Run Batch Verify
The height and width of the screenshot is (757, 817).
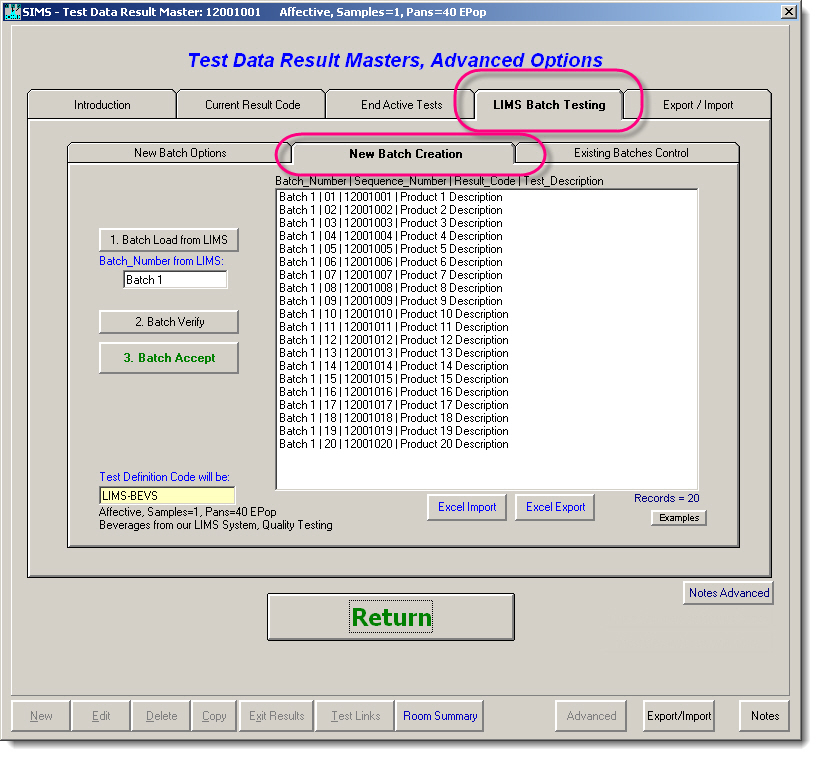click(x=168, y=322)
